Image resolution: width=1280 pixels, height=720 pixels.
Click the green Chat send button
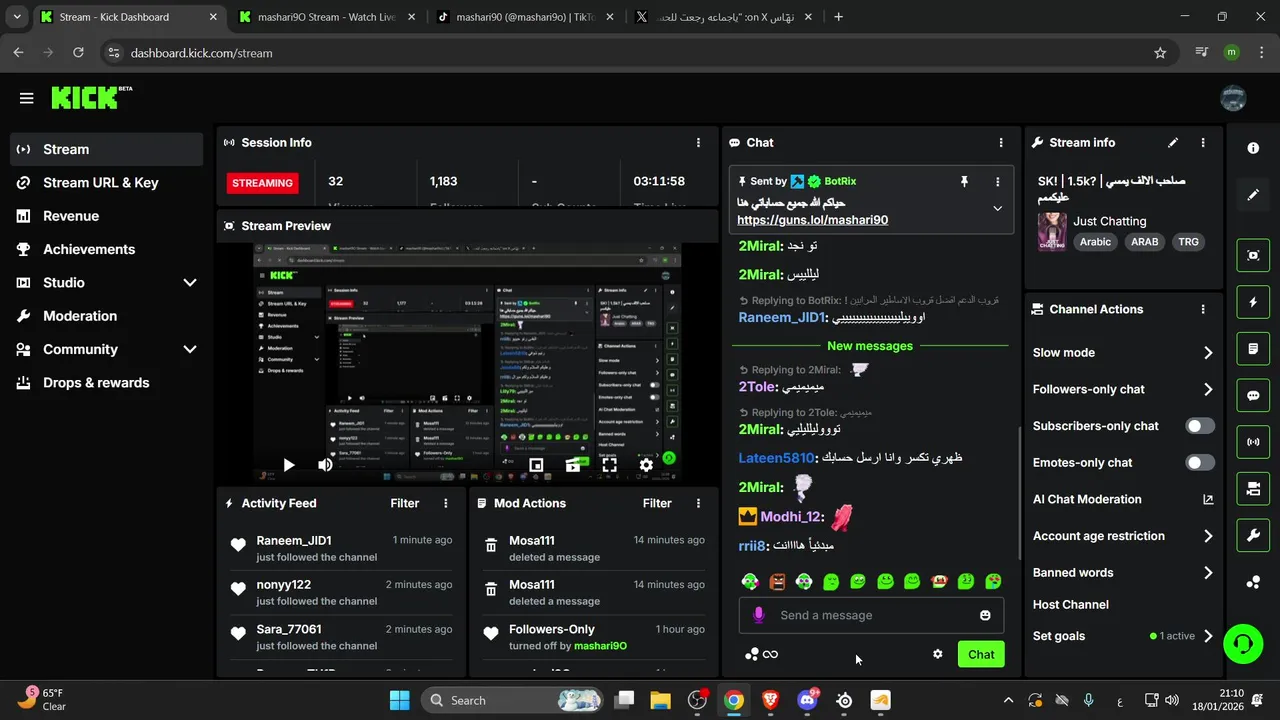point(981,654)
